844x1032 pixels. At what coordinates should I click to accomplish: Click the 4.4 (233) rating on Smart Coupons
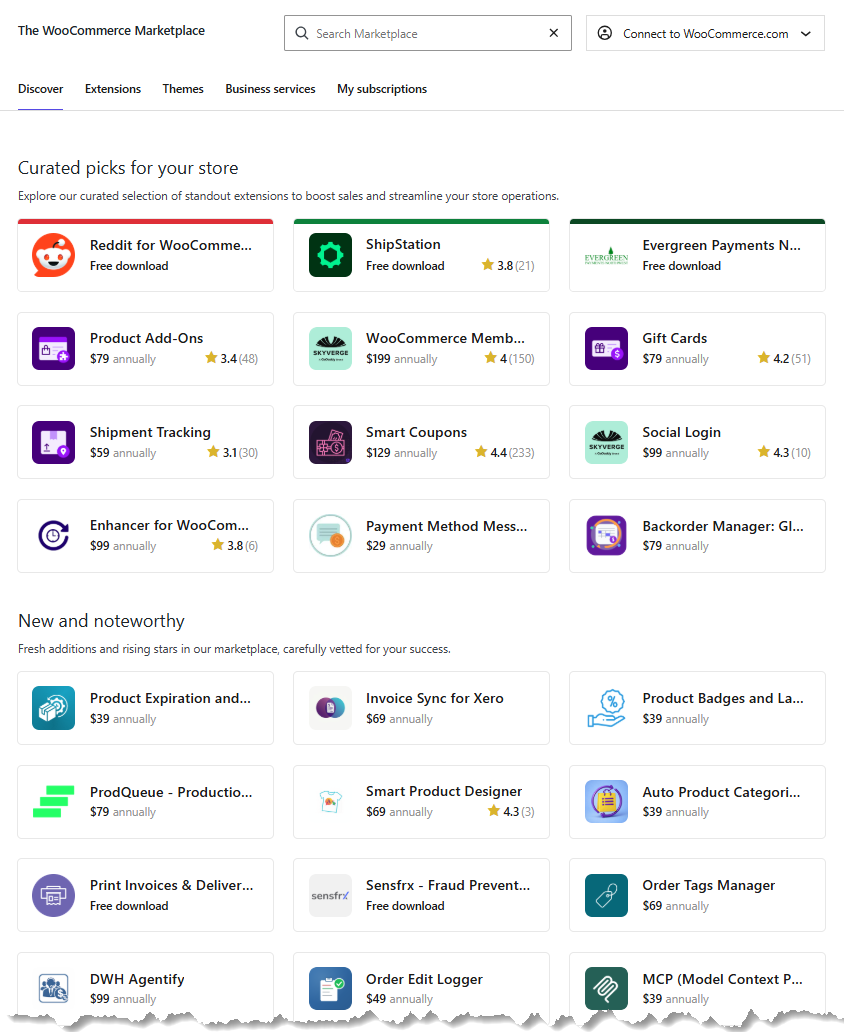[504, 452]
